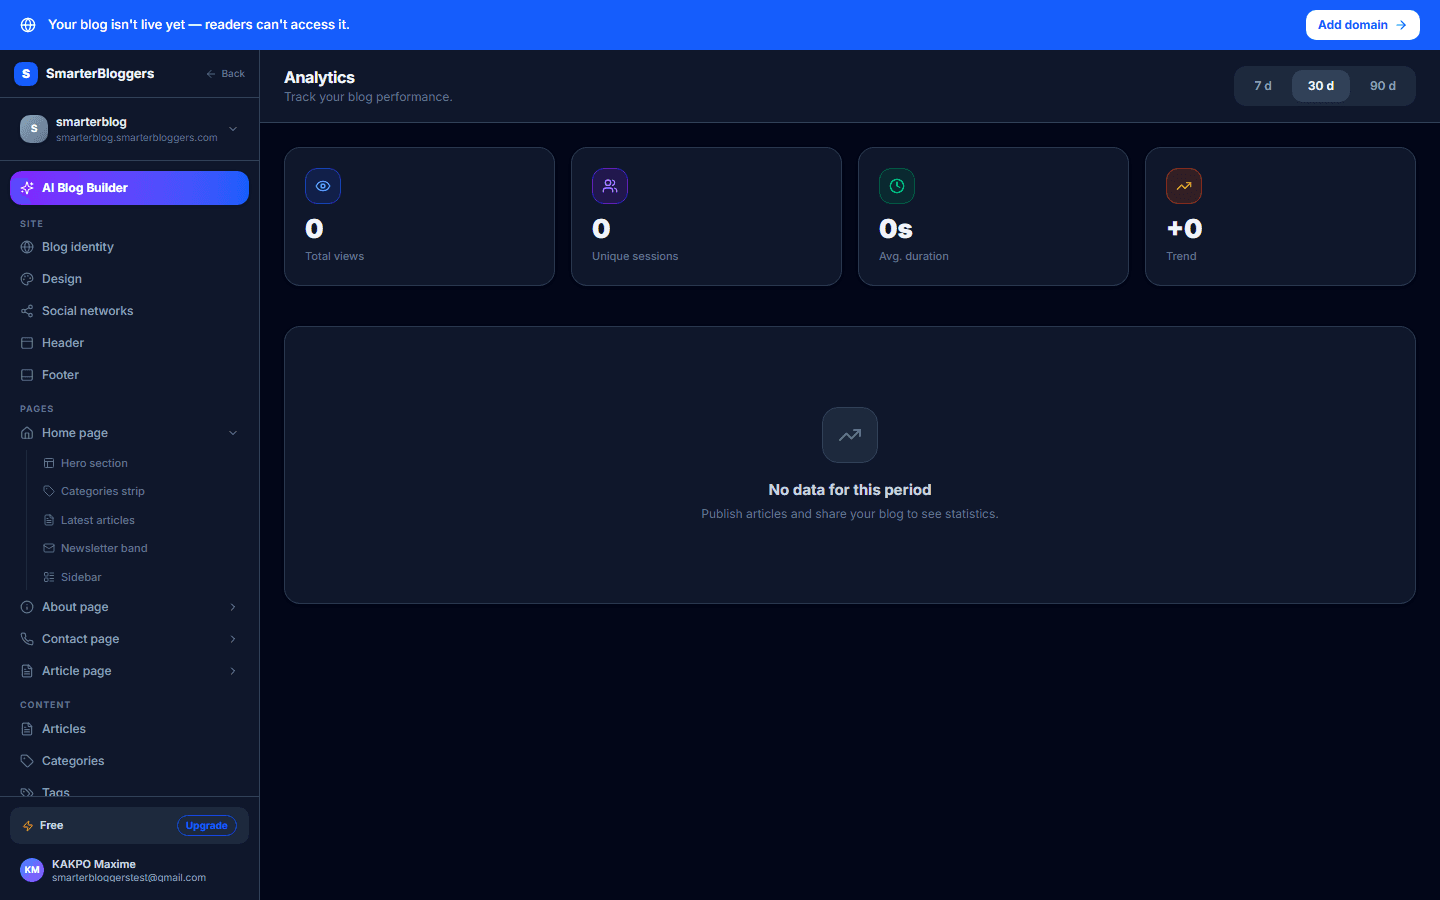
Task: Click the Avg. duration label
Action: pyautogui.click(x=914, y=256)
